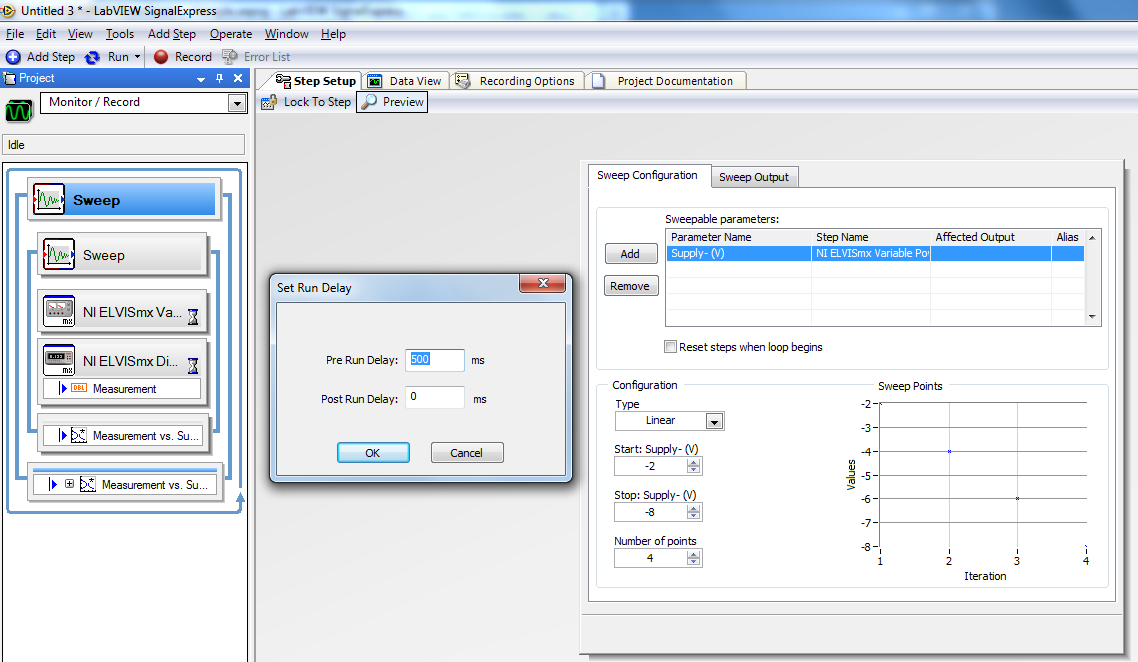This screenshot has height=662, width=1138.
Task: Select the NI ELVISmx Digital Multimeter icon
Action: pyautogui.click(x=59, y=360)
